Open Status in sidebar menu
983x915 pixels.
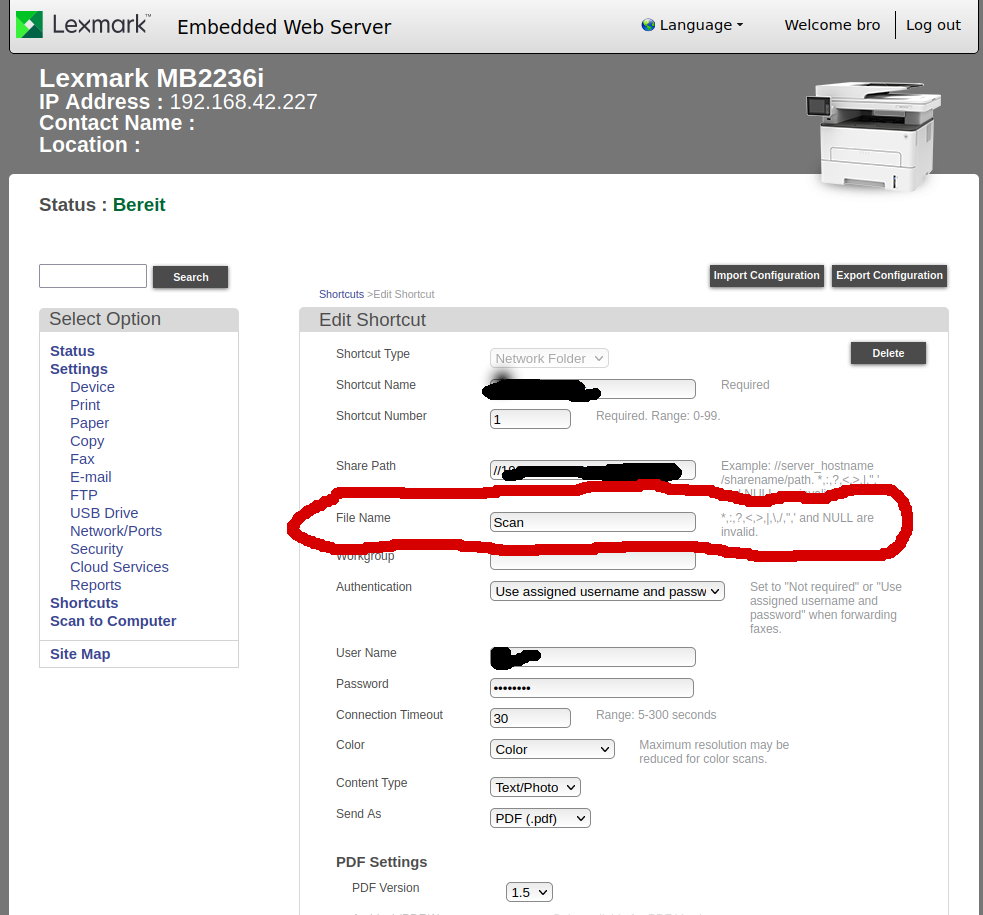[72, 351]
